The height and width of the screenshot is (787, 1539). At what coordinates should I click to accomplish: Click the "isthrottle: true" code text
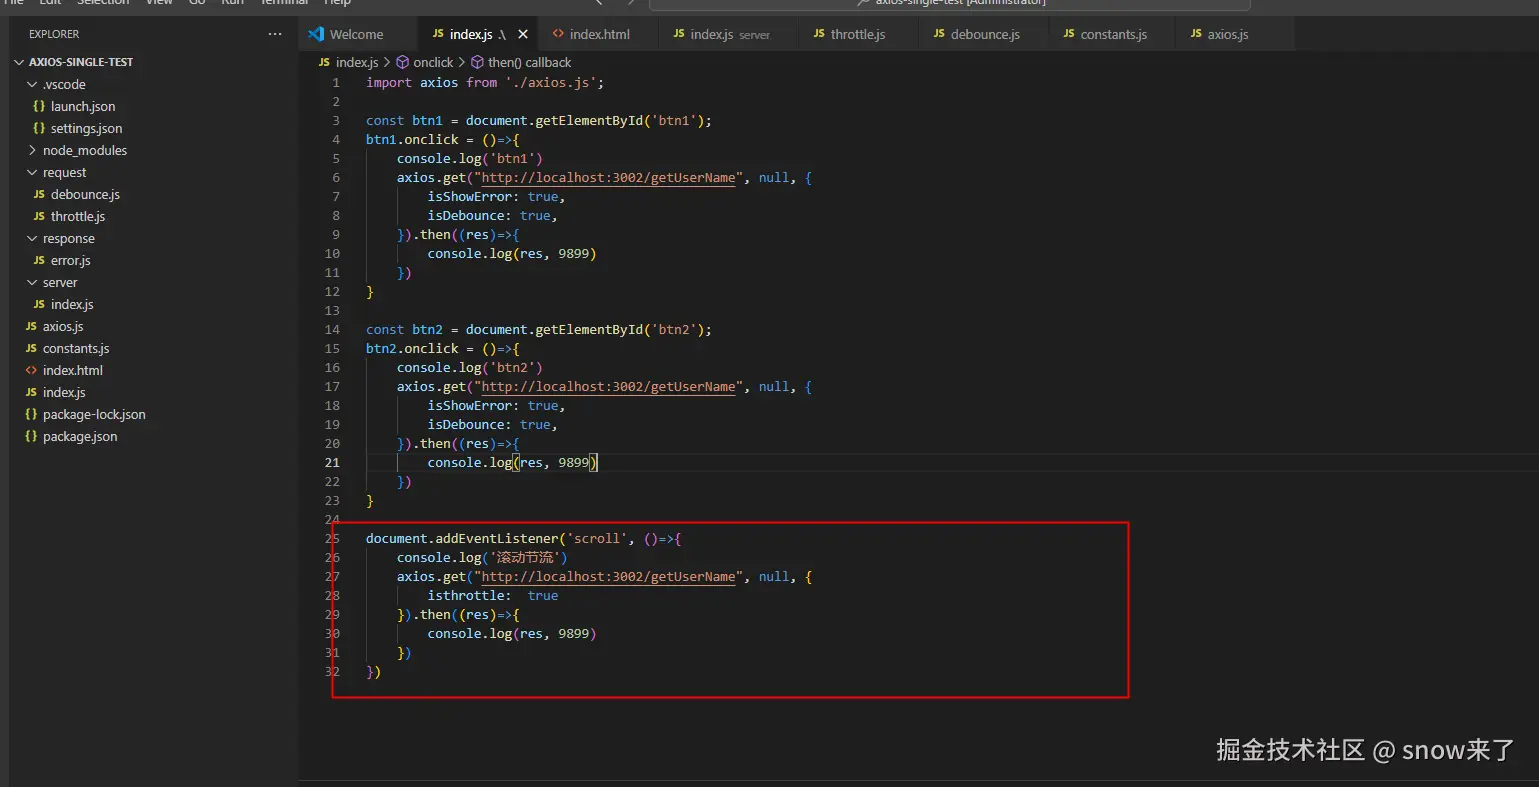[x=493, y=596]
